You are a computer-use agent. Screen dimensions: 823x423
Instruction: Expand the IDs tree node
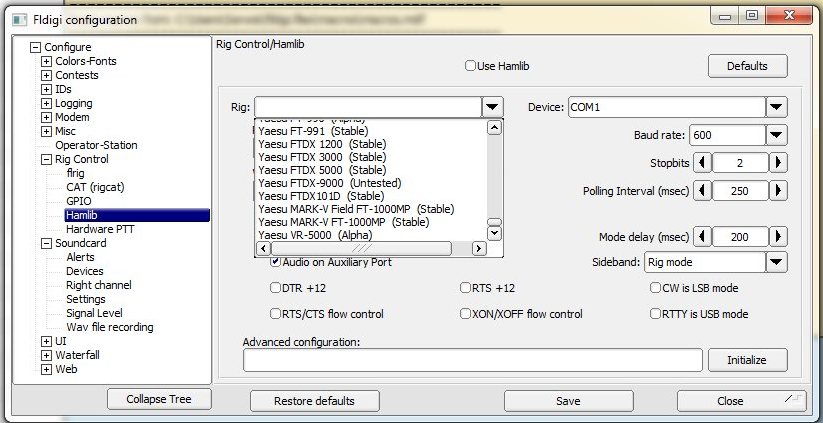(47, 89)
